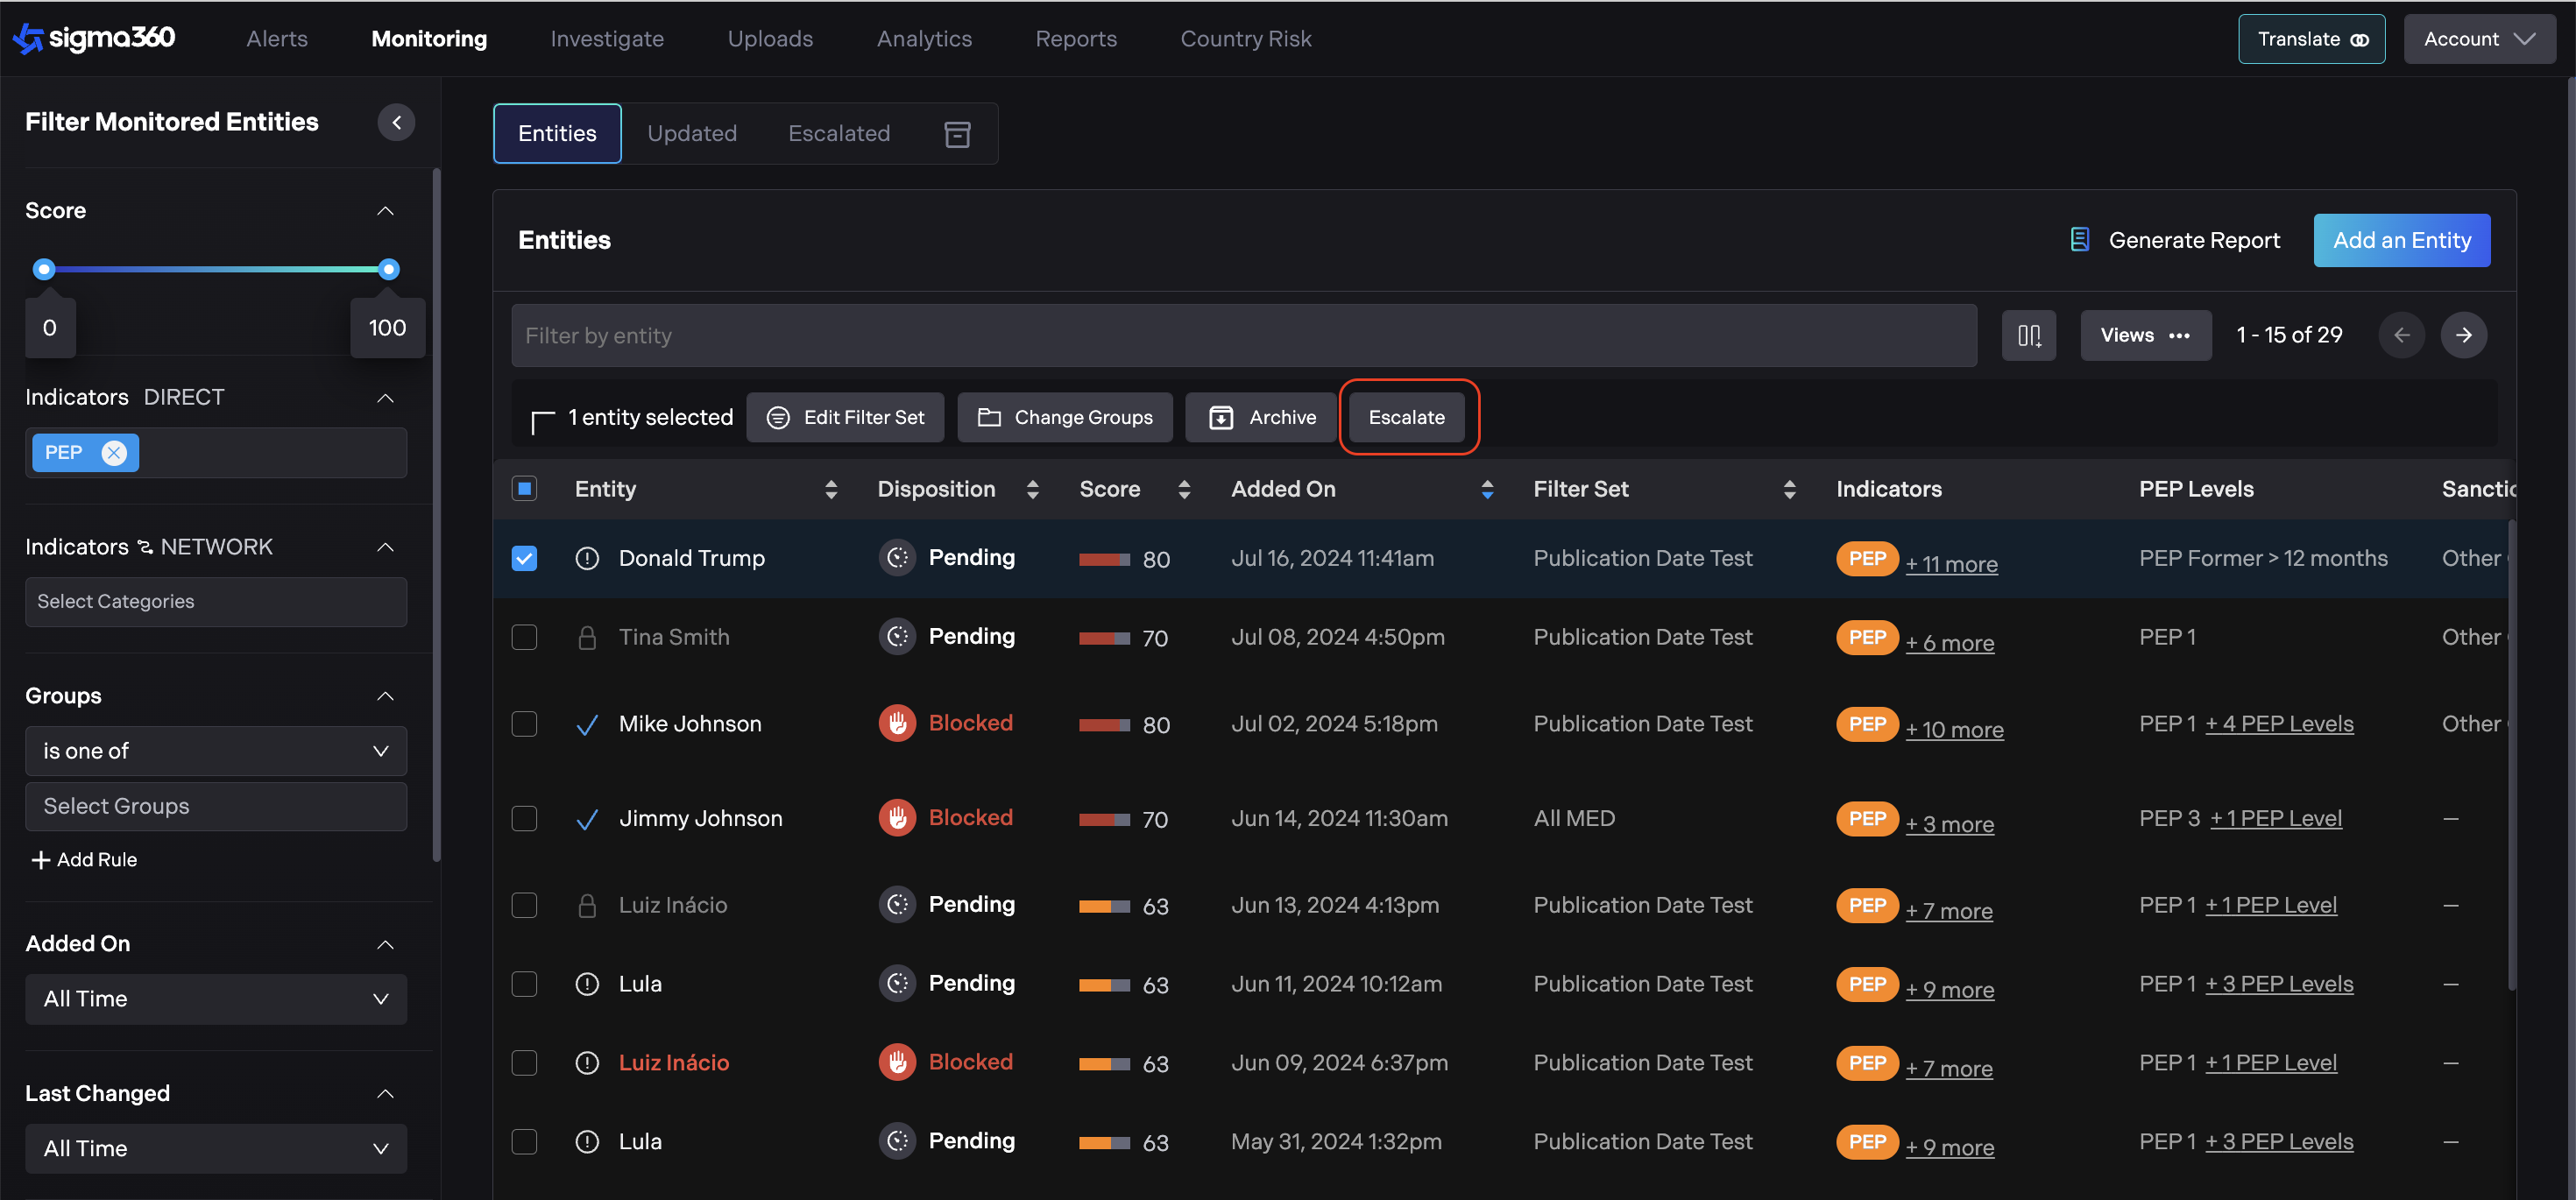Image resolution: width=2576 pixels, height=1200 pixels.
Task: Remove the PEP indicator chip
Action: coord(114,453)
